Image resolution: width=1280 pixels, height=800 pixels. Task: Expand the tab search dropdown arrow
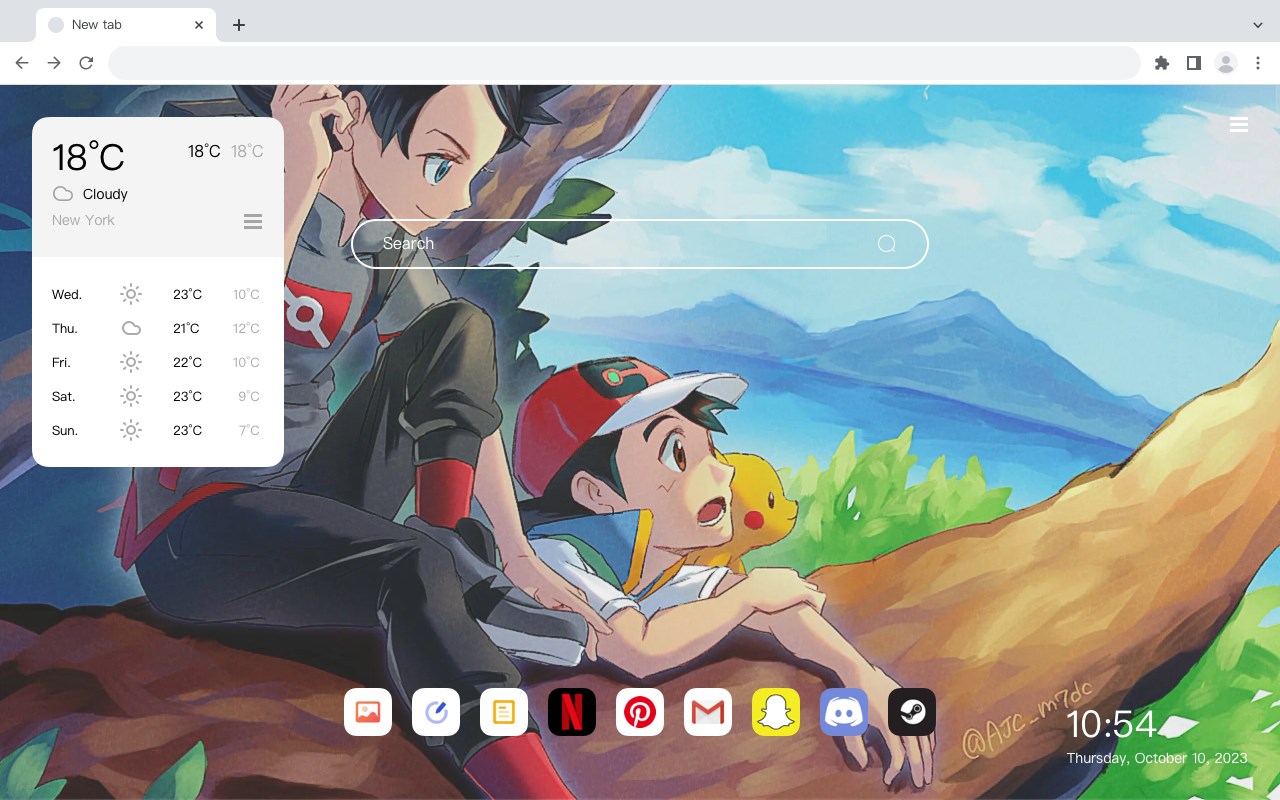pyautogui.click(x=1258, y=25)
